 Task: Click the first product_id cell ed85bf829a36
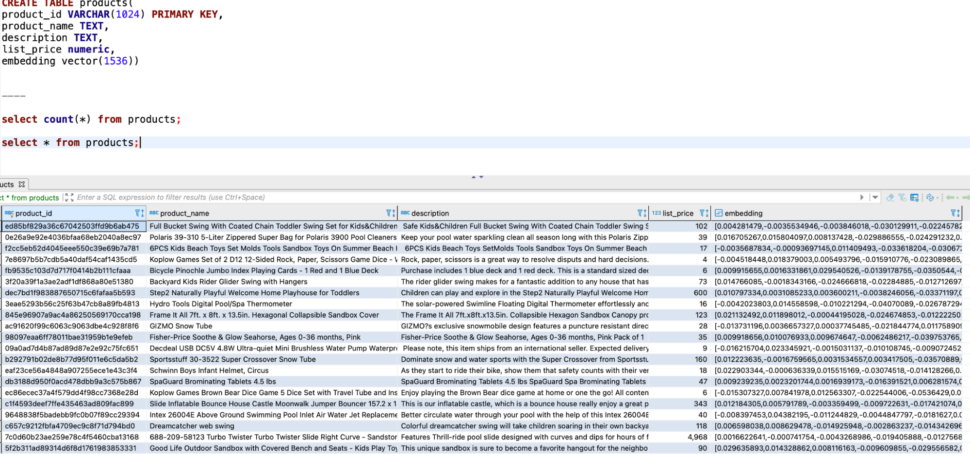70,226
